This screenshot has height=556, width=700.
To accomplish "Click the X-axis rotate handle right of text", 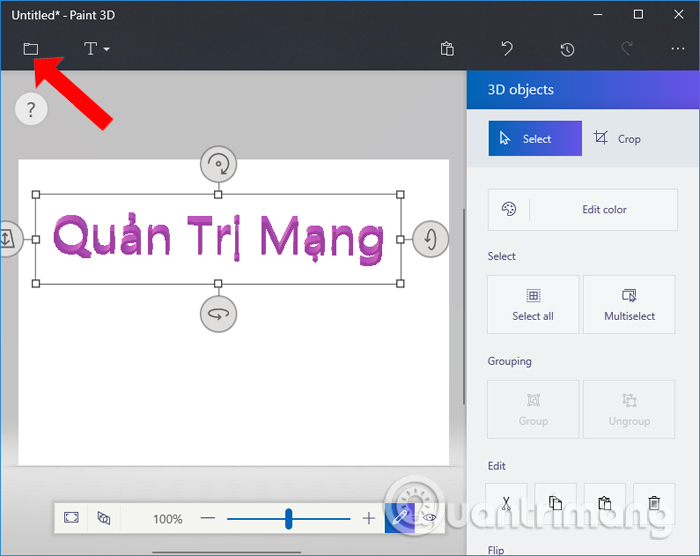I will [x=430, y=239].
